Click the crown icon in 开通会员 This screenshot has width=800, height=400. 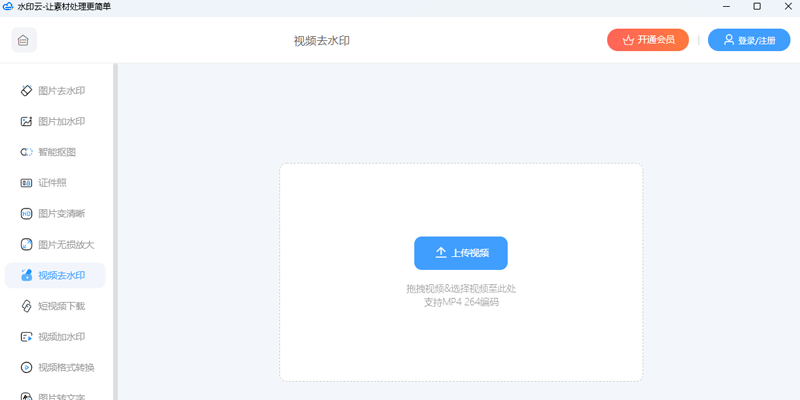click(x=628, y=40)
